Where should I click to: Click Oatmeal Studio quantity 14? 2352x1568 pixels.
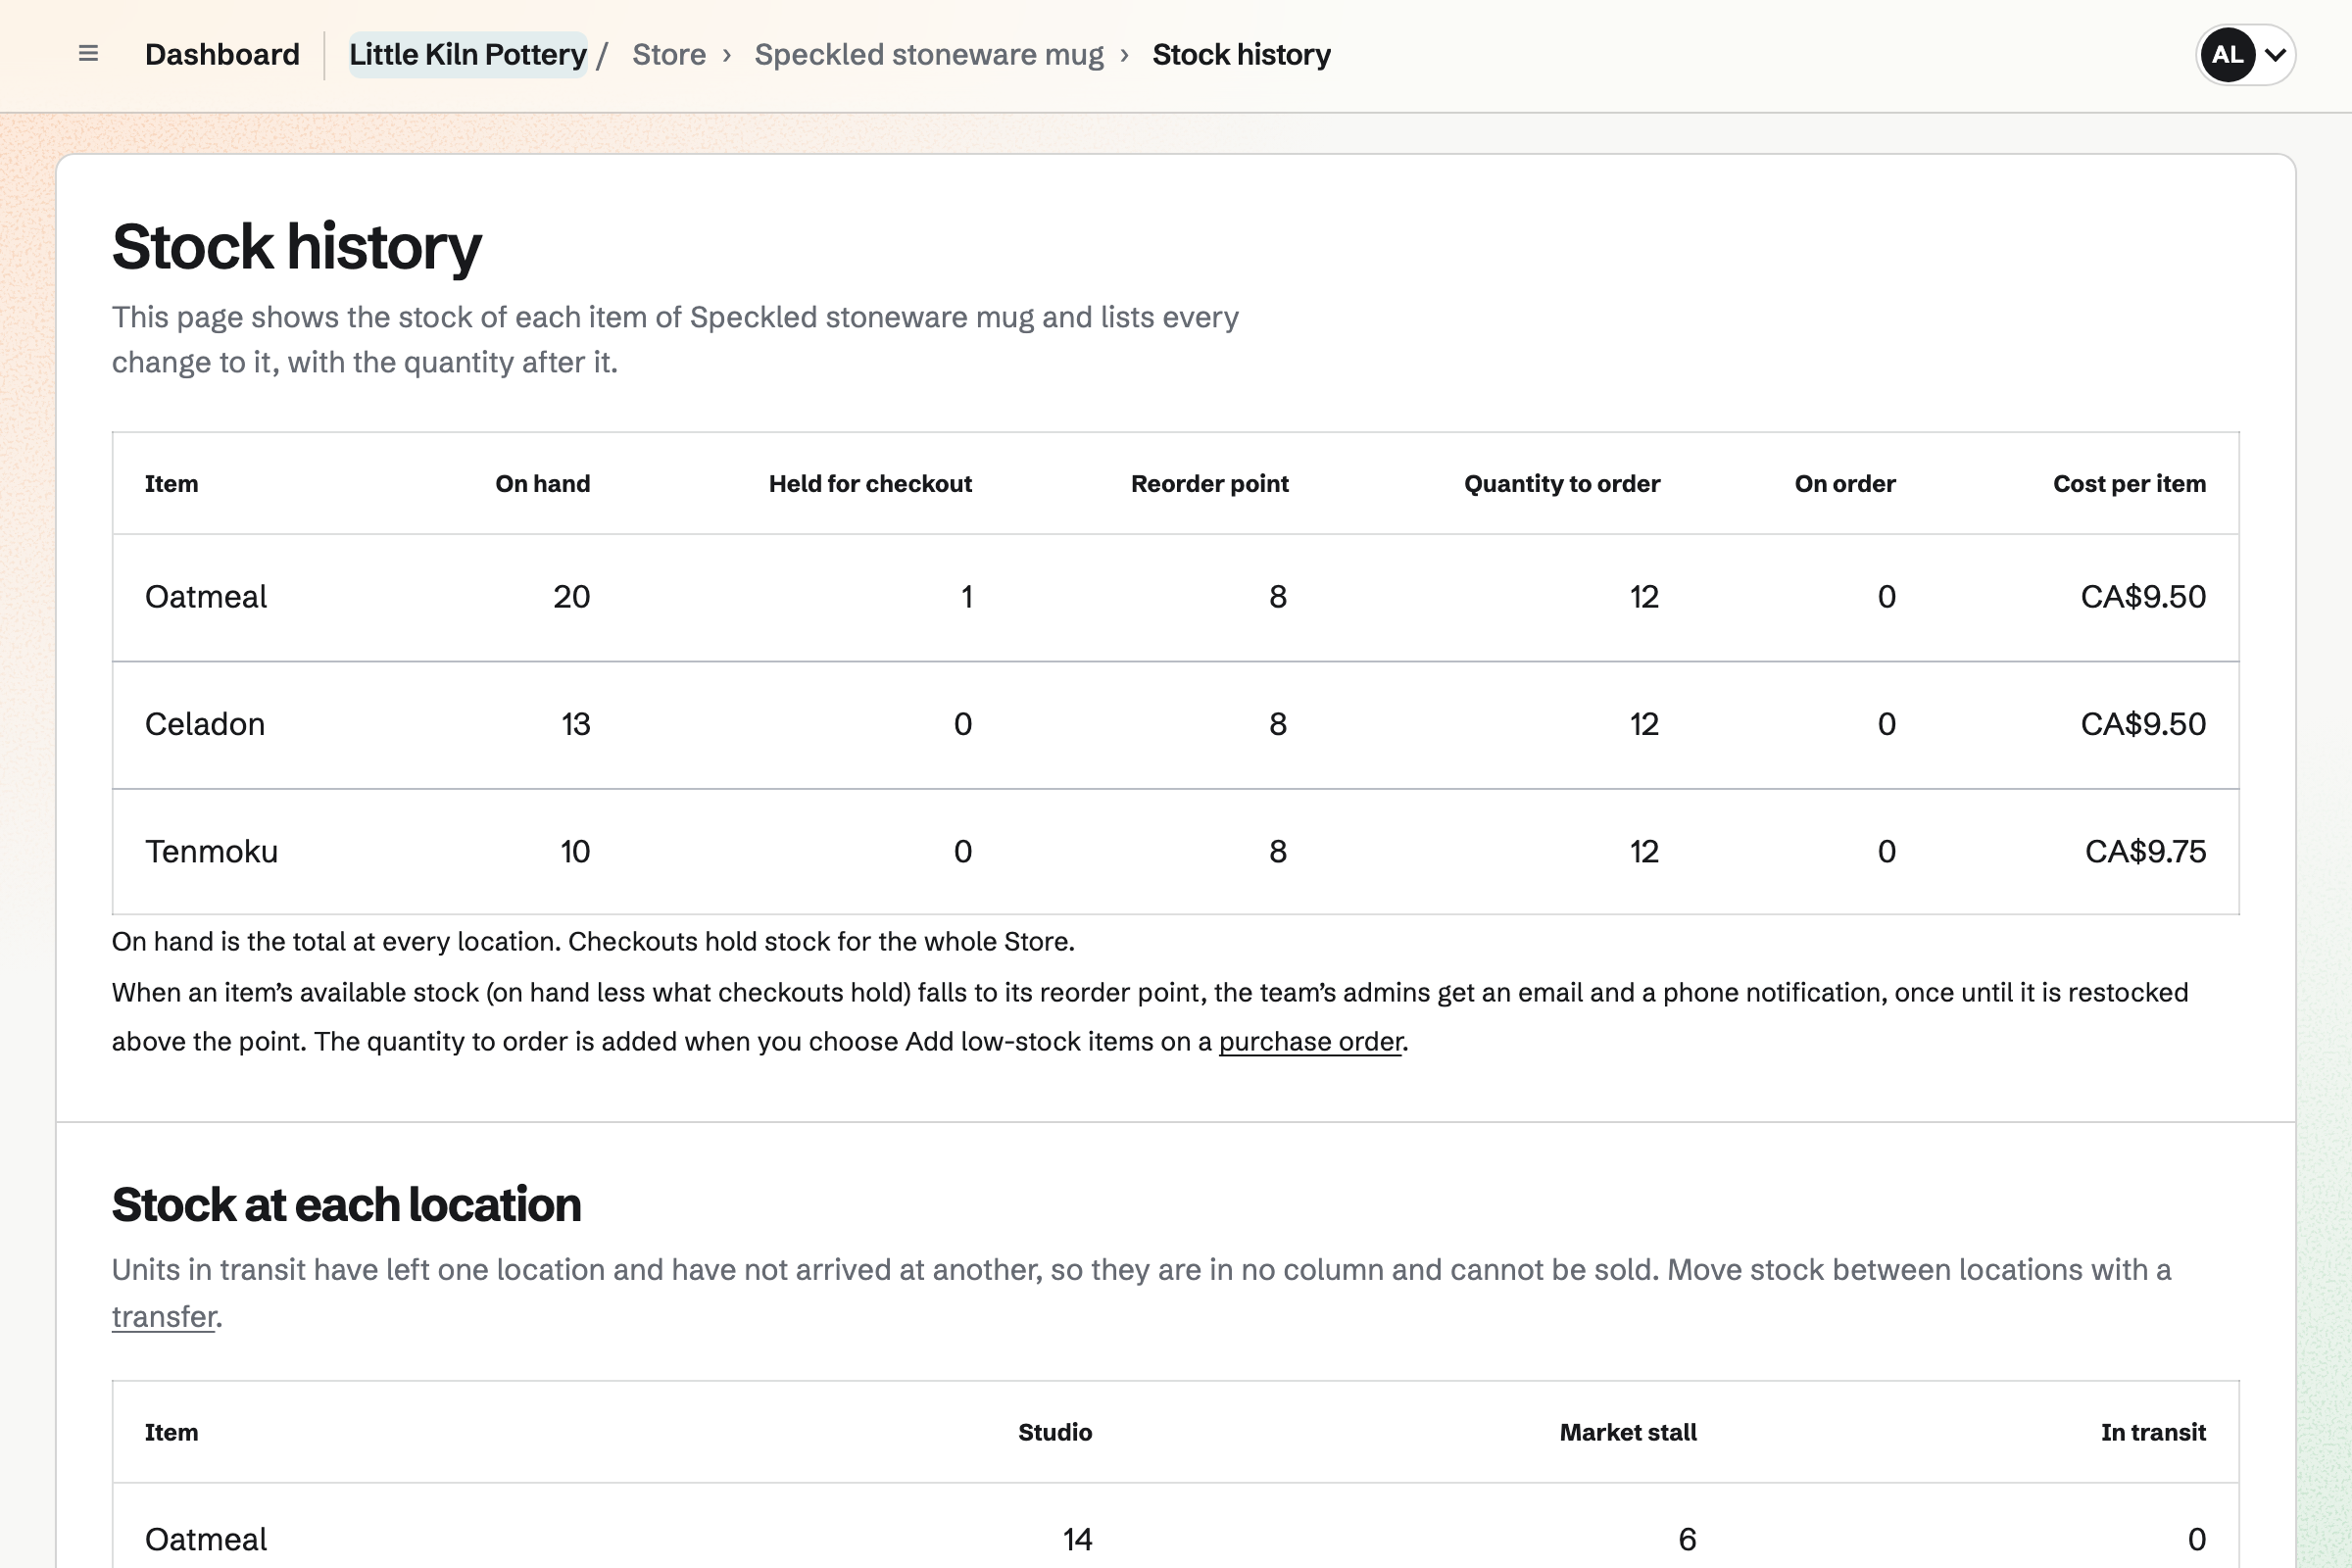click(1077, 1540)
